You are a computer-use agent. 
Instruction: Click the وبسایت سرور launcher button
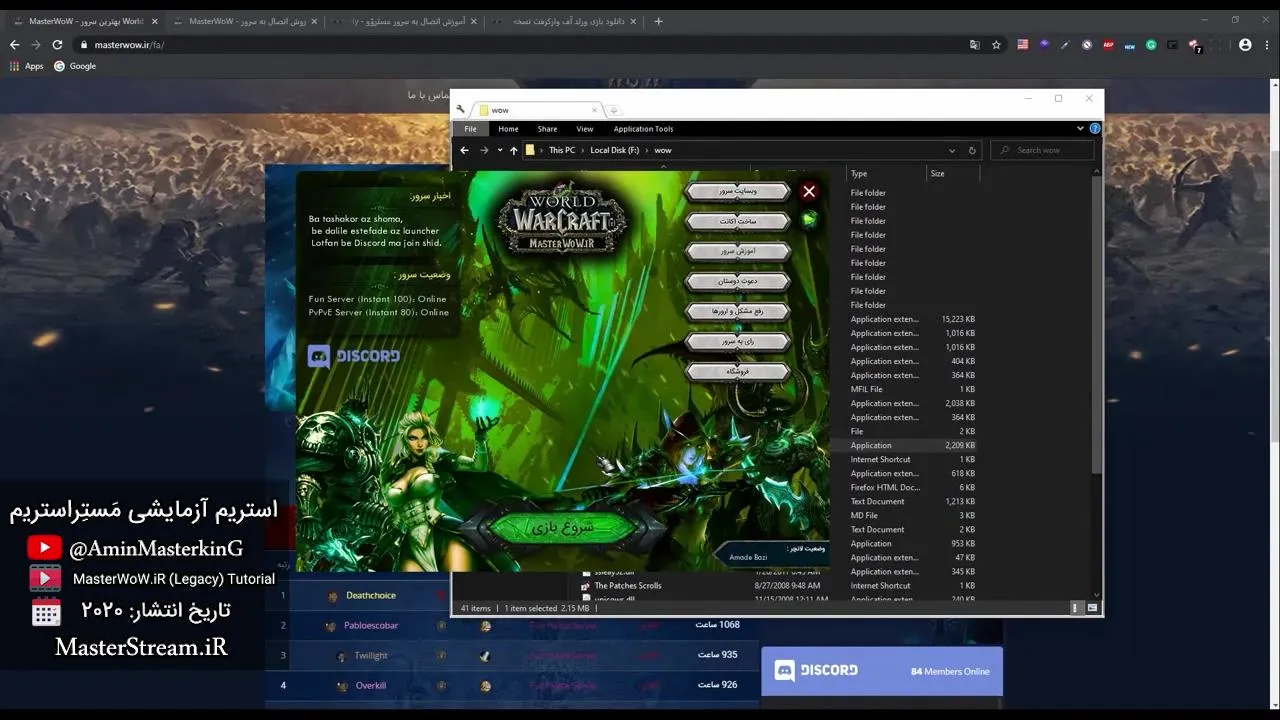(738, 191)
